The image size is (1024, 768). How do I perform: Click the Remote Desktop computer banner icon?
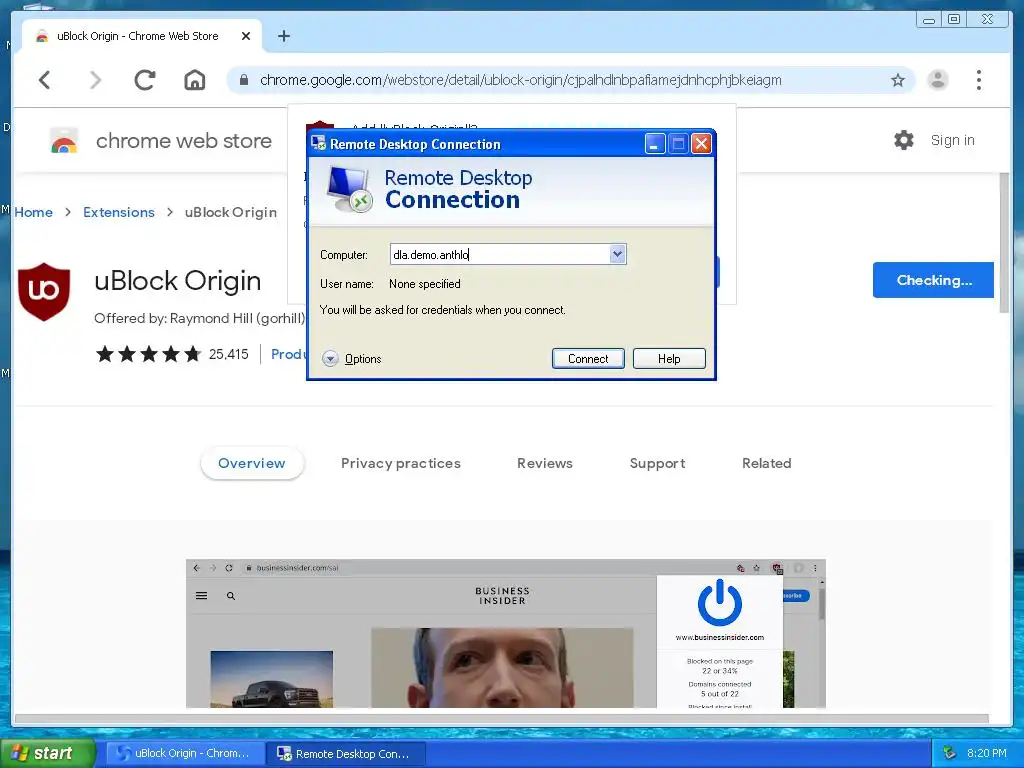click(x=349, y=189)
